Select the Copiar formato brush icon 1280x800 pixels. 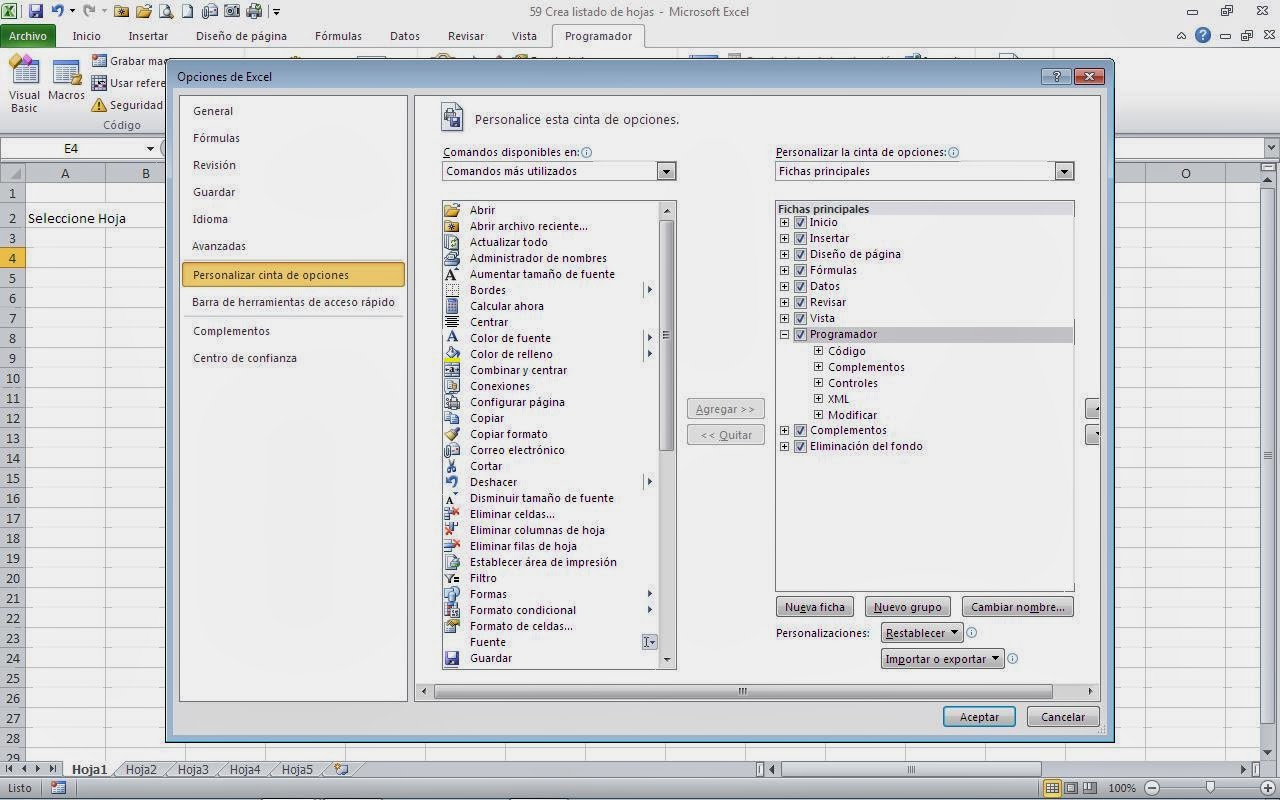(x=452, y=434)
